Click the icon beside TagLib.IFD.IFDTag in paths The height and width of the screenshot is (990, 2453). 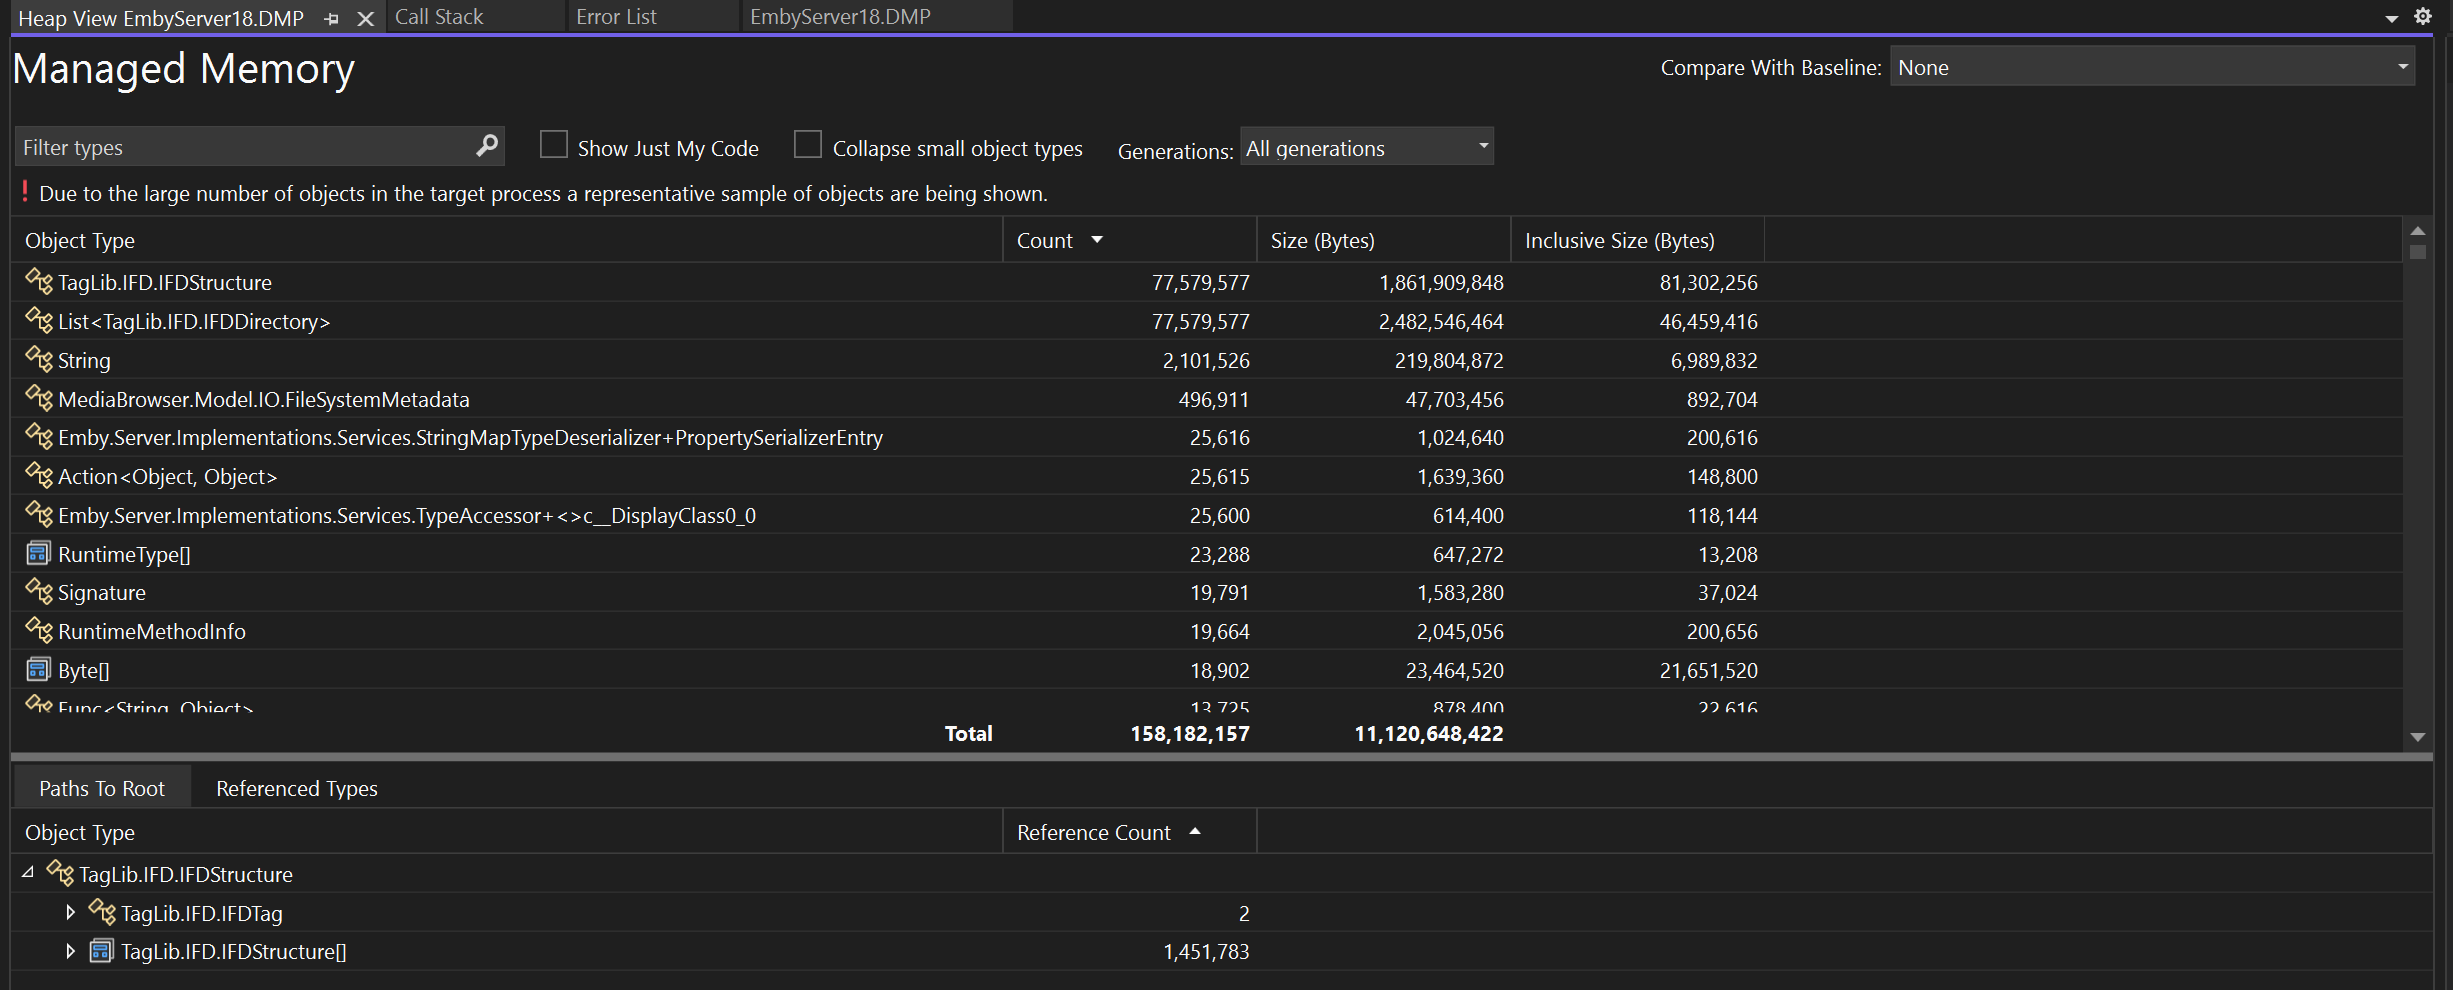coord(101,912)
